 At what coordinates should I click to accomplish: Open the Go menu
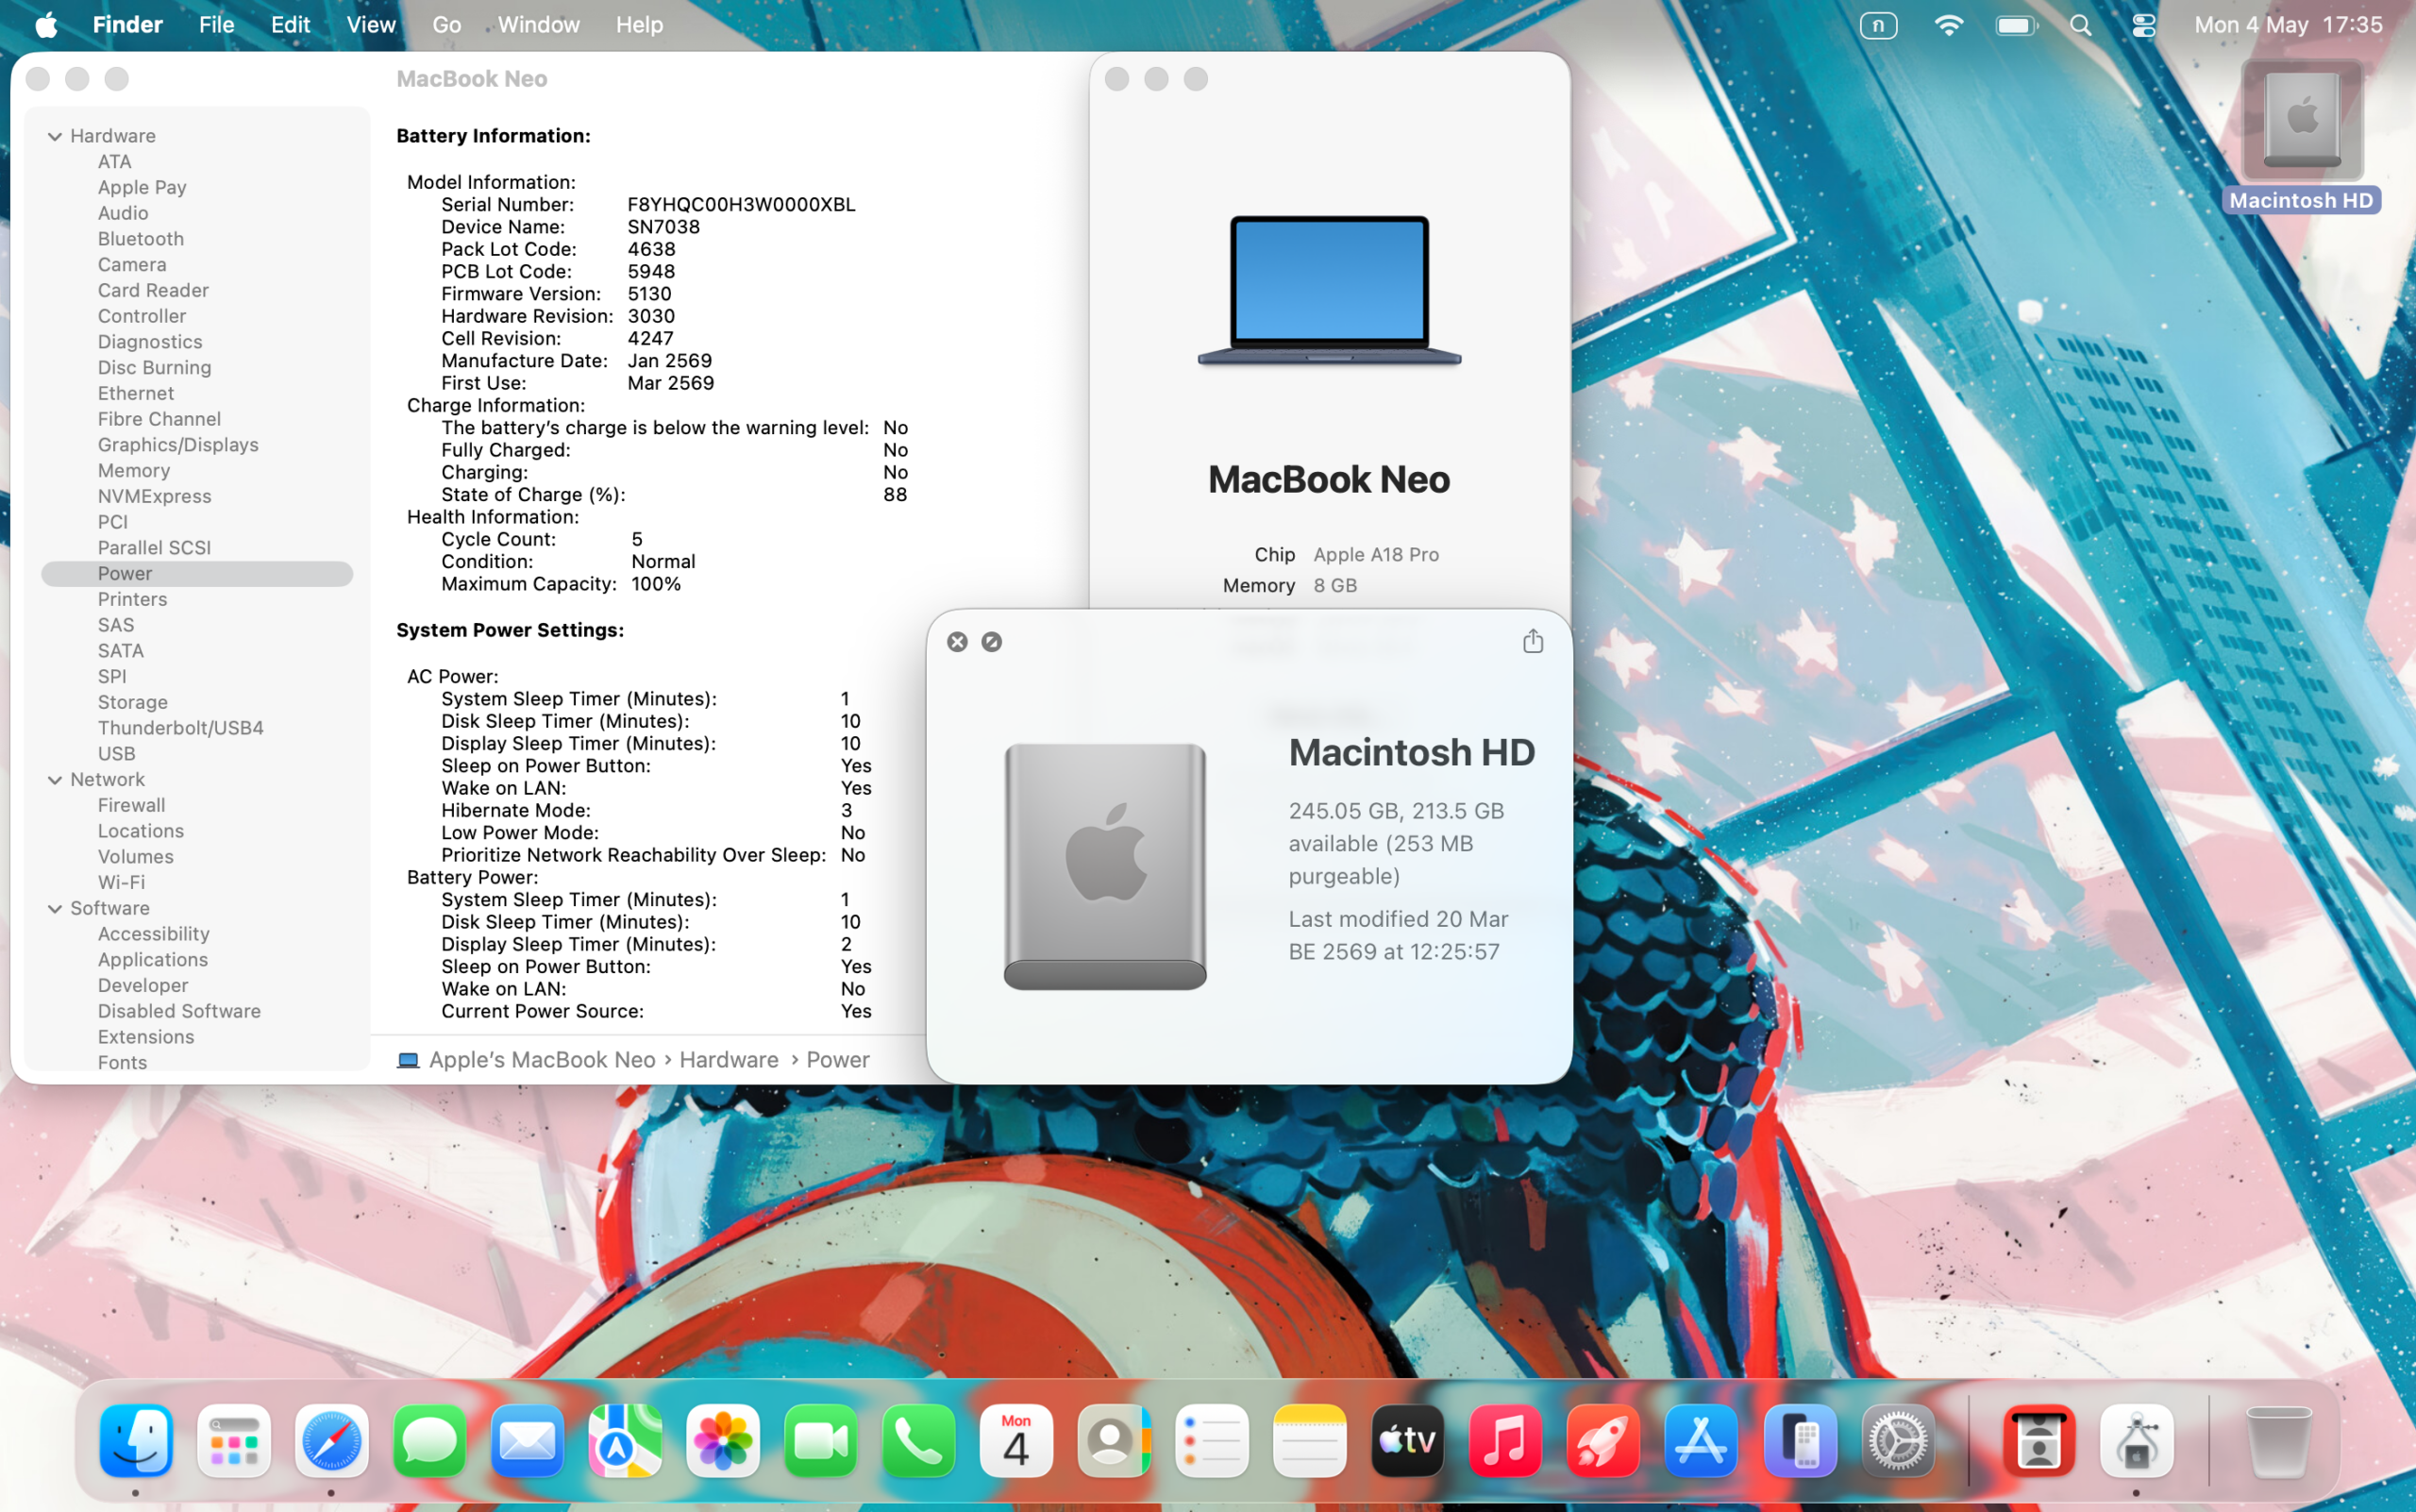446,25
